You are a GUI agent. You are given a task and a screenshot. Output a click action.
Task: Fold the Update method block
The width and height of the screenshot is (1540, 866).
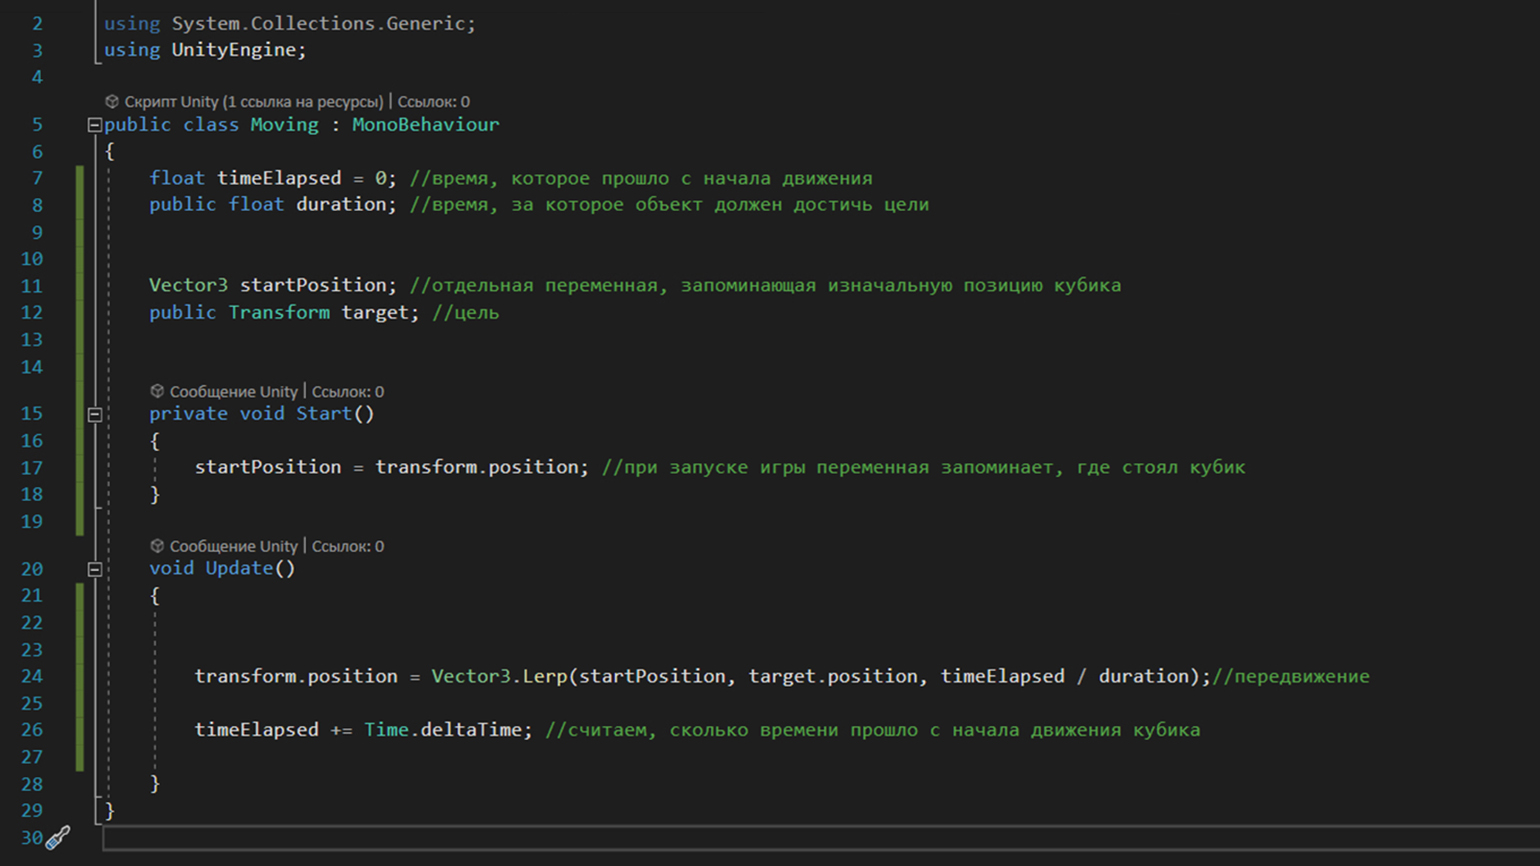click(95, 569)
